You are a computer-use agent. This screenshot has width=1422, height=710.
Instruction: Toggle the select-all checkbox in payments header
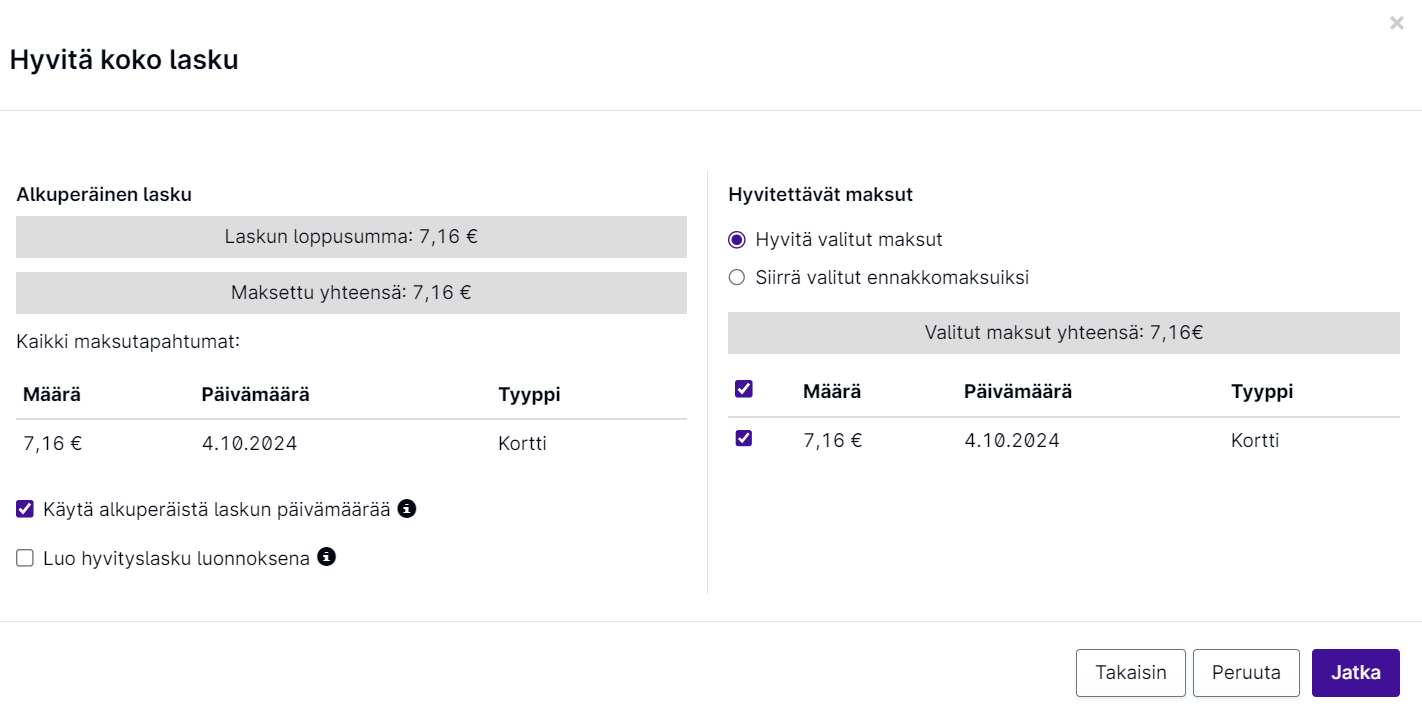click(744, 390)
